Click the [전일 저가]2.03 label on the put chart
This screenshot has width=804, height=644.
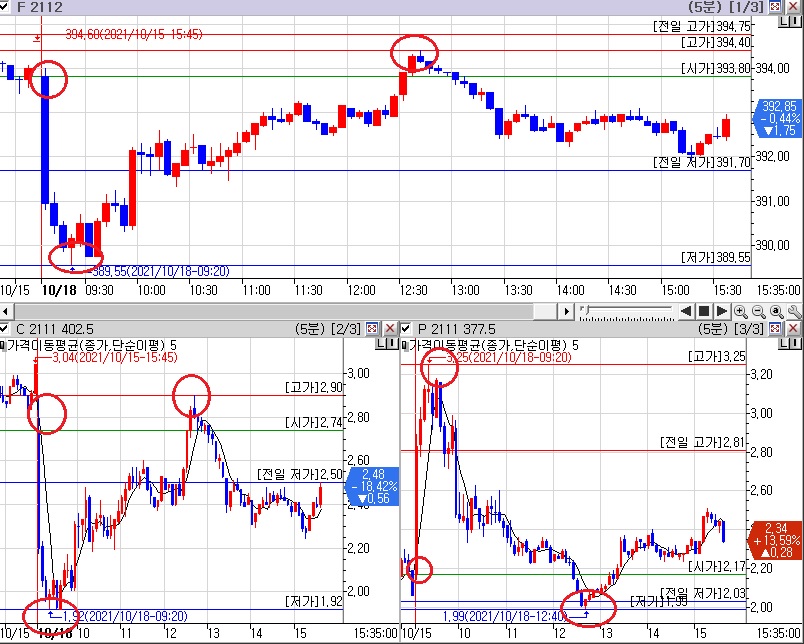tap(702, 594)
